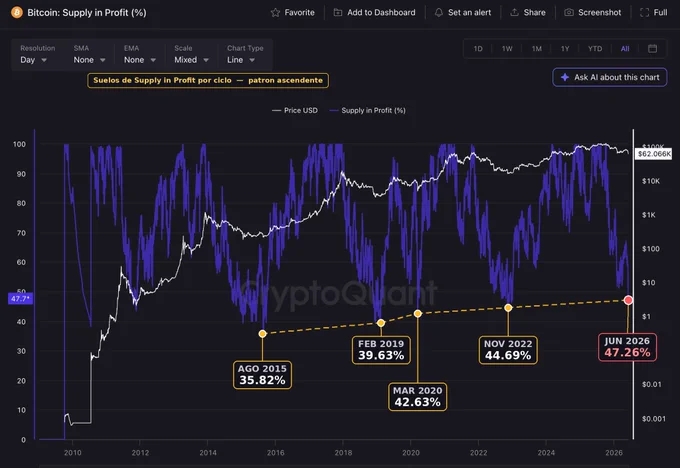Image resolution: width=680 pixels, height=468 pixels.
Task: Select the 1Y time range
Action: click(x=565, y=49)
